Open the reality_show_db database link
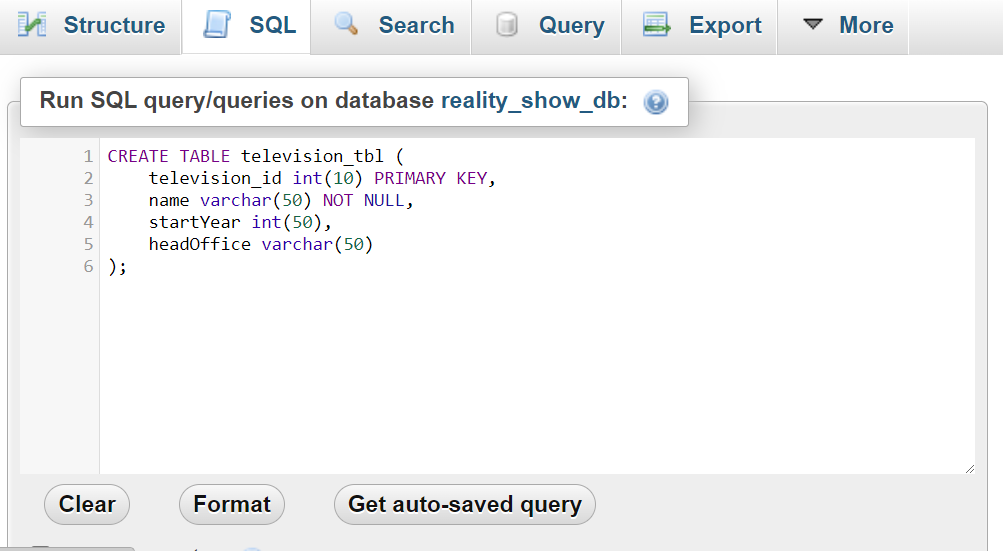The width and height of the screenshot is (1003, 551). point(531,100)
